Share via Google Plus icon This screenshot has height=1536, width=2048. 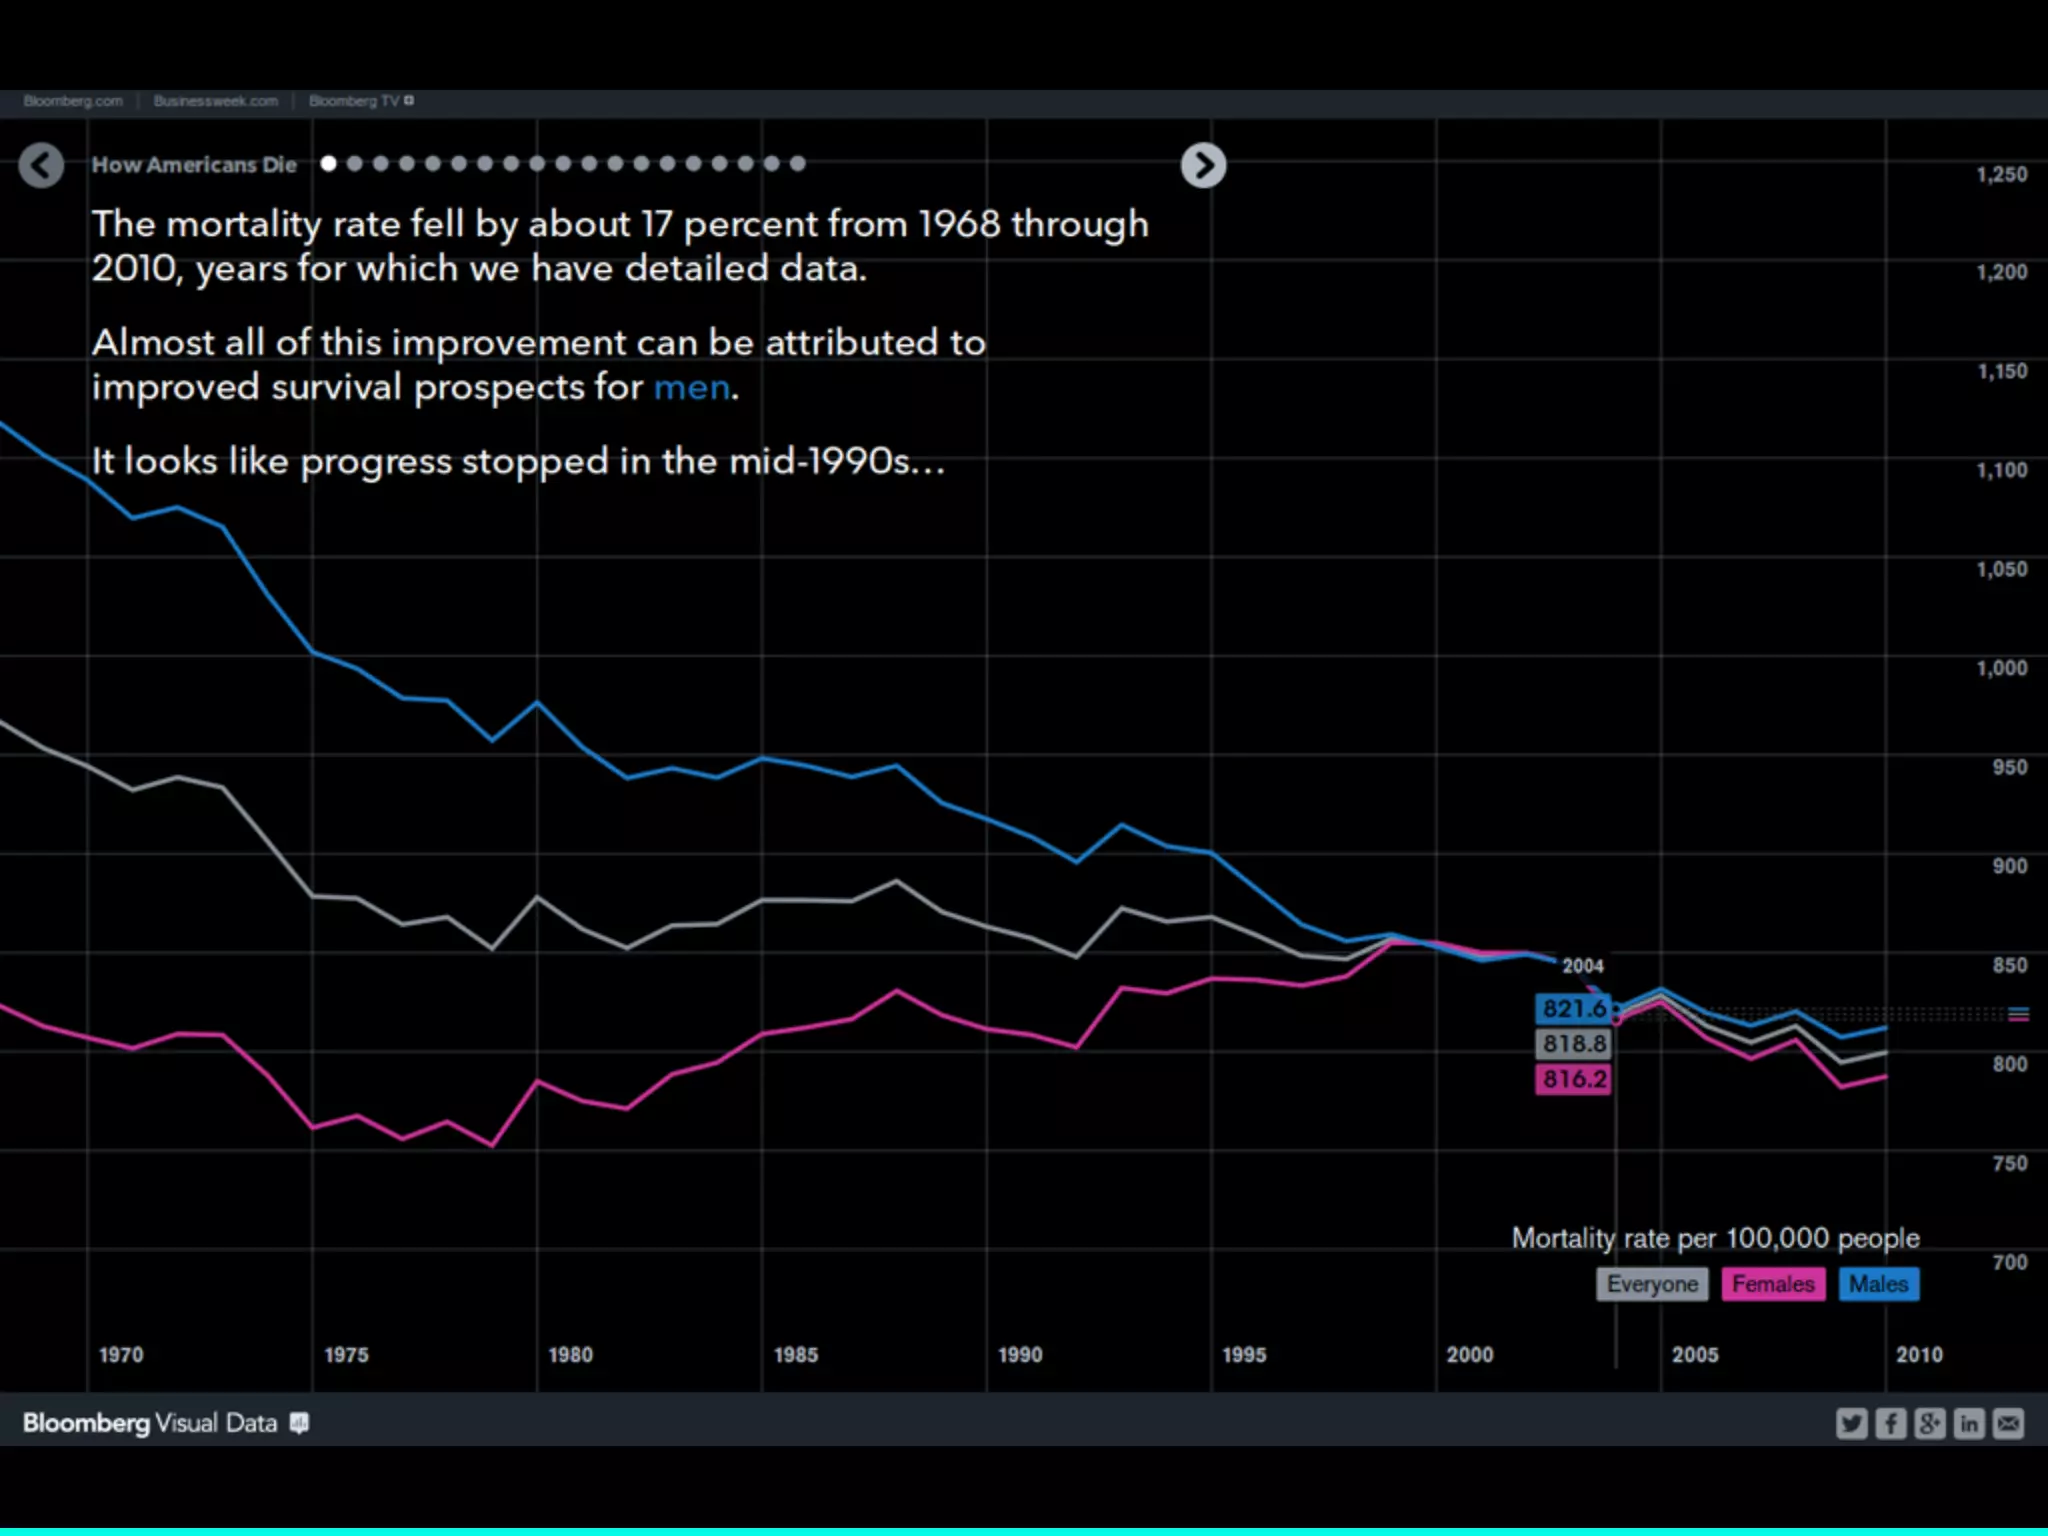click(1930, 1423)
